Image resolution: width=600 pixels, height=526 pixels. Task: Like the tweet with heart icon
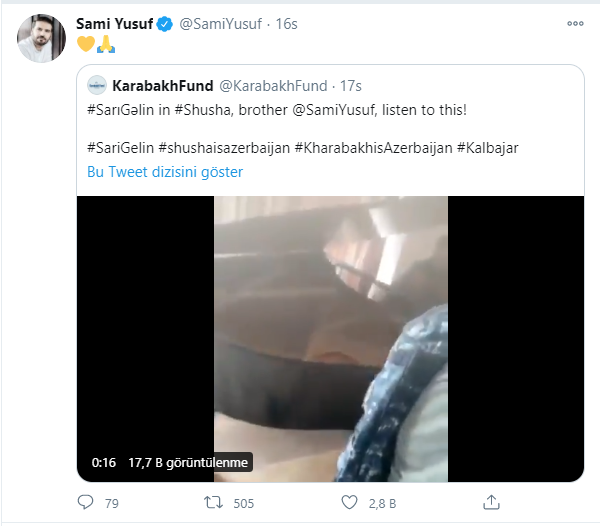coord(349,502)
